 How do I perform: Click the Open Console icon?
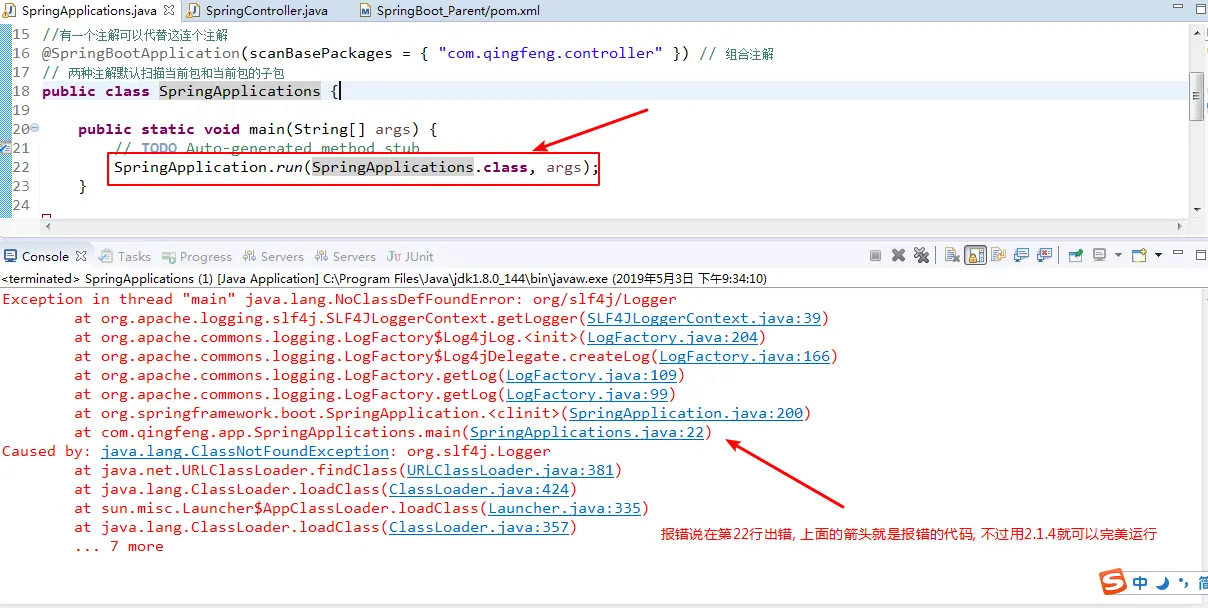[1139, 255]
